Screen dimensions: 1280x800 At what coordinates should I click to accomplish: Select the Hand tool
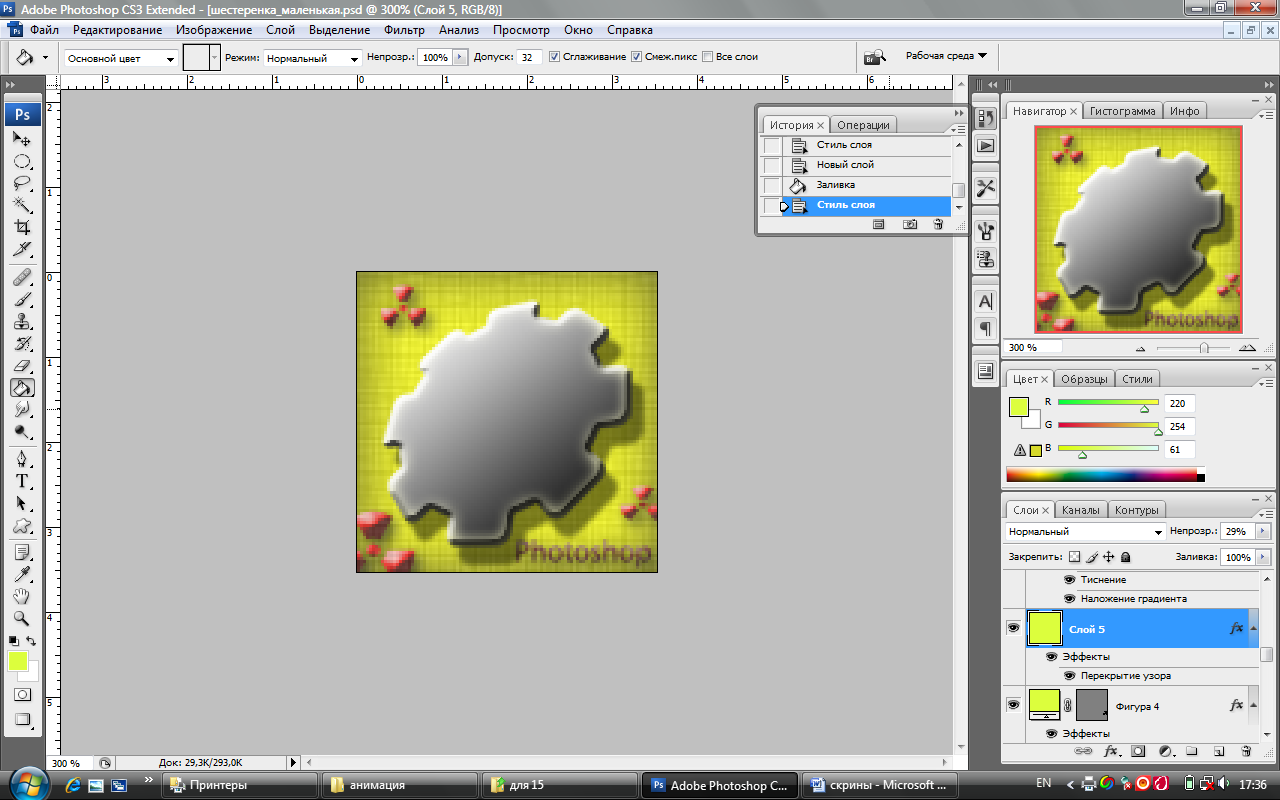[22, 596]
